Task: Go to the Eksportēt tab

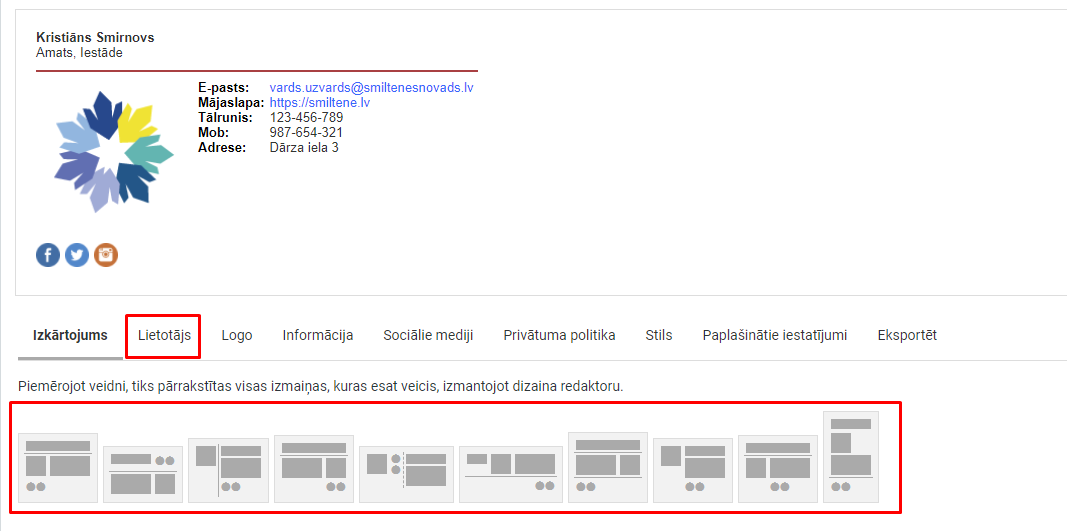Action: tap(907, 336)
